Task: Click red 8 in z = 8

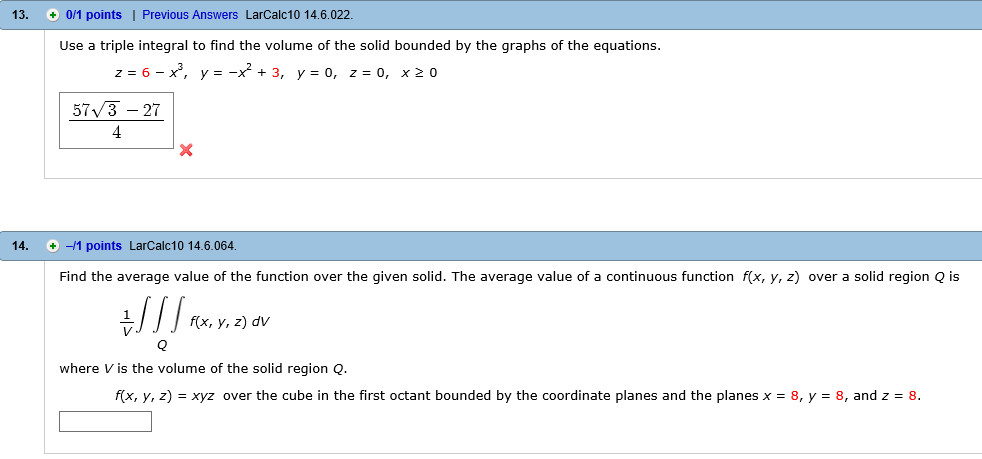Action: click(912, 396)
